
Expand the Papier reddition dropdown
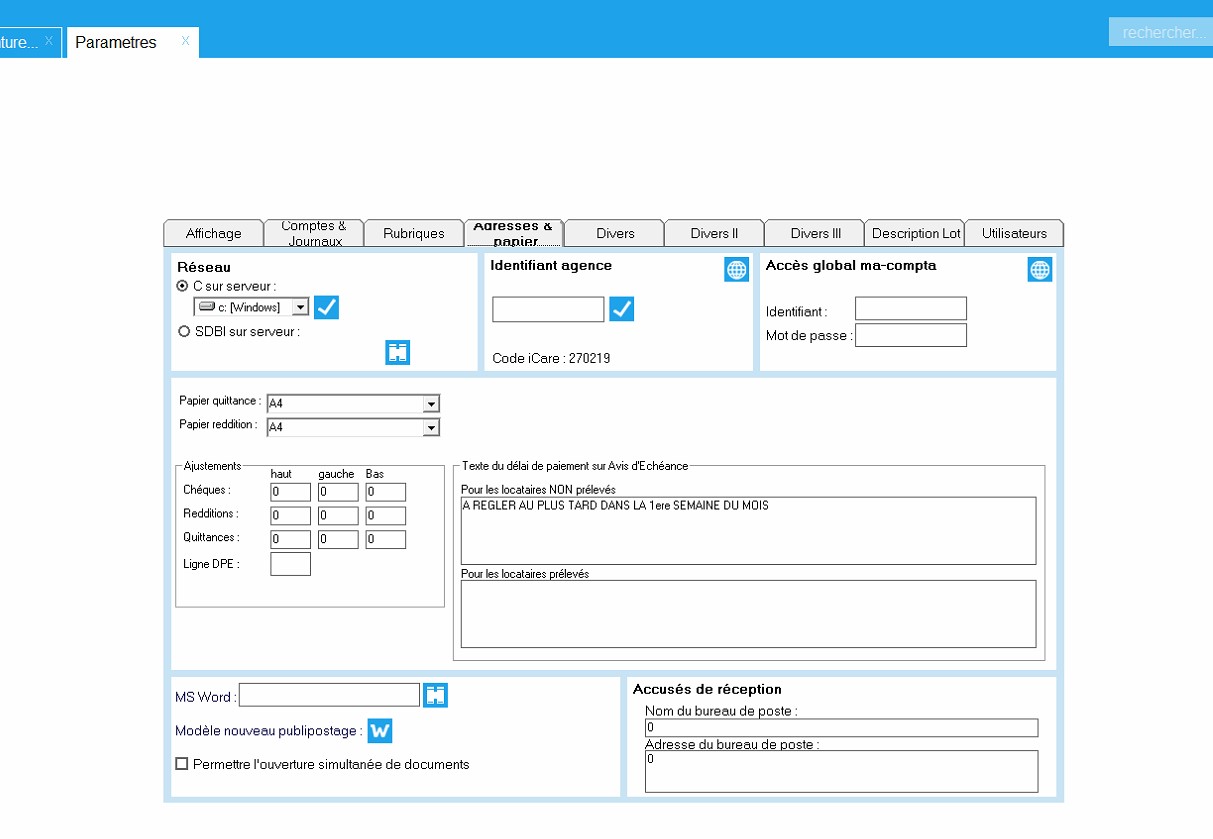[x=431, y=428]
